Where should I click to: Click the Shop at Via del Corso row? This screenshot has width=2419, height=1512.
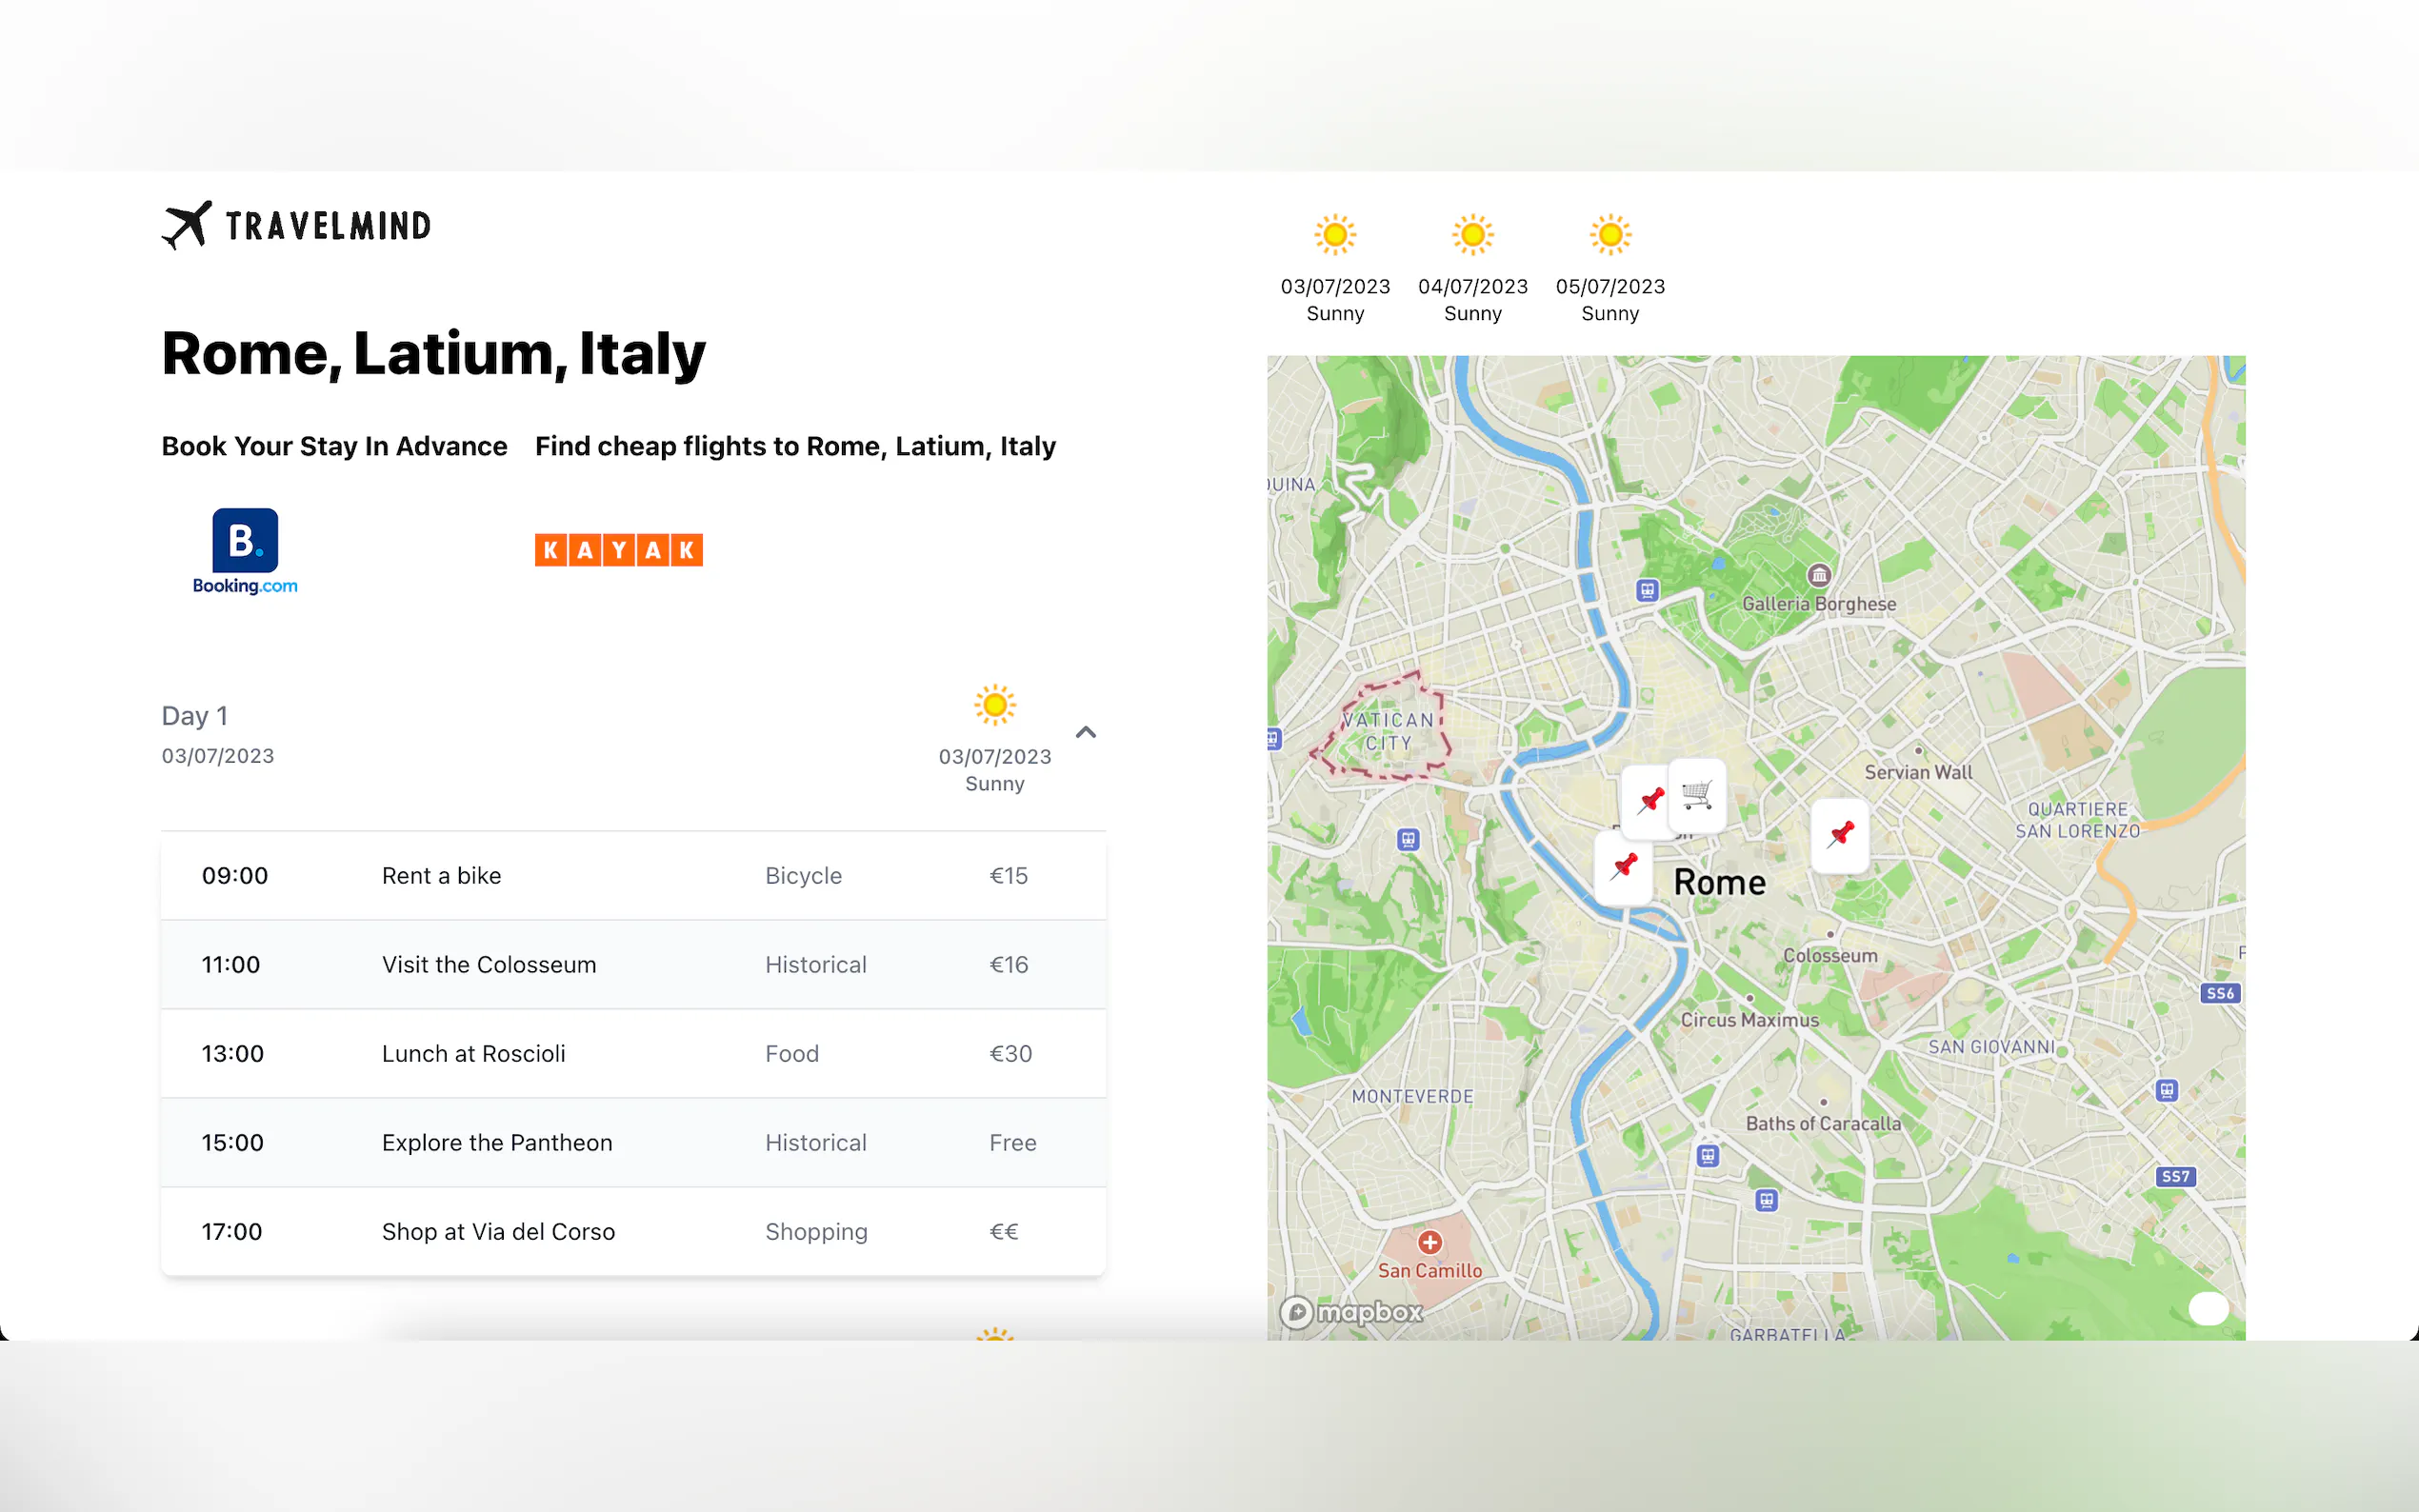pyautogui.click(x=633, y=1232)
